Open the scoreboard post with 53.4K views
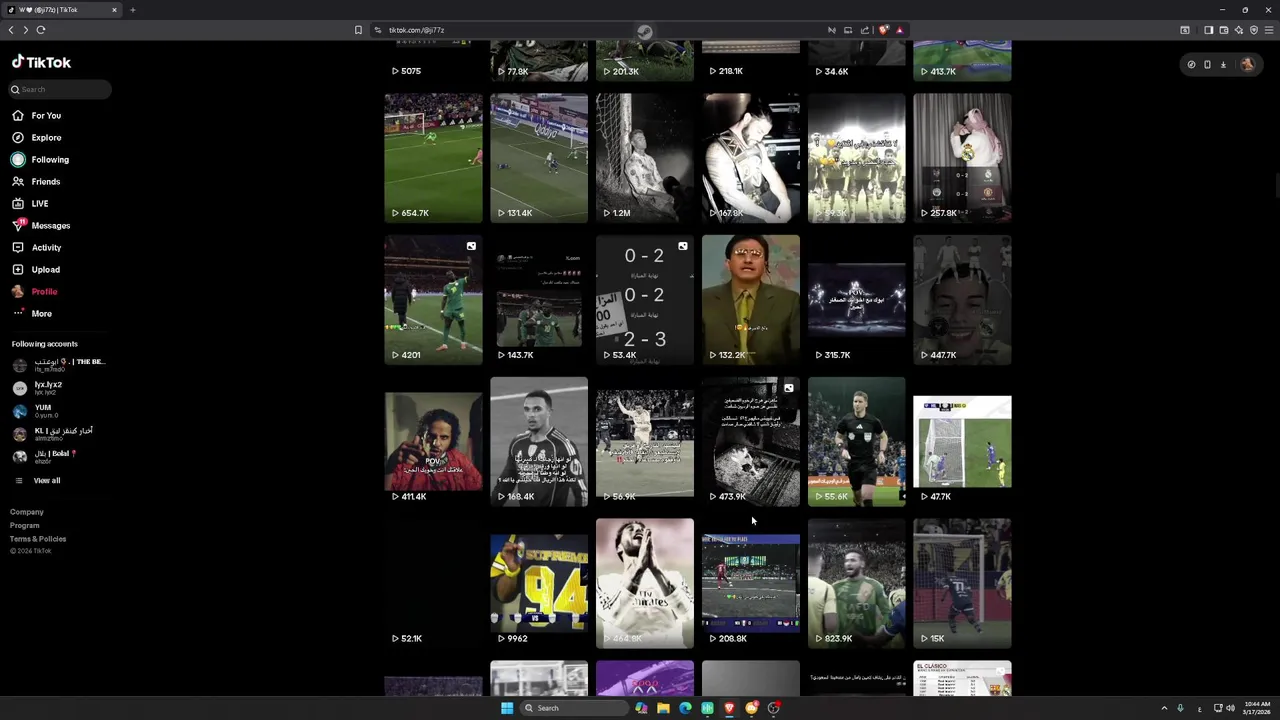This screenshot has width=1280, height=720. (645, 300)
